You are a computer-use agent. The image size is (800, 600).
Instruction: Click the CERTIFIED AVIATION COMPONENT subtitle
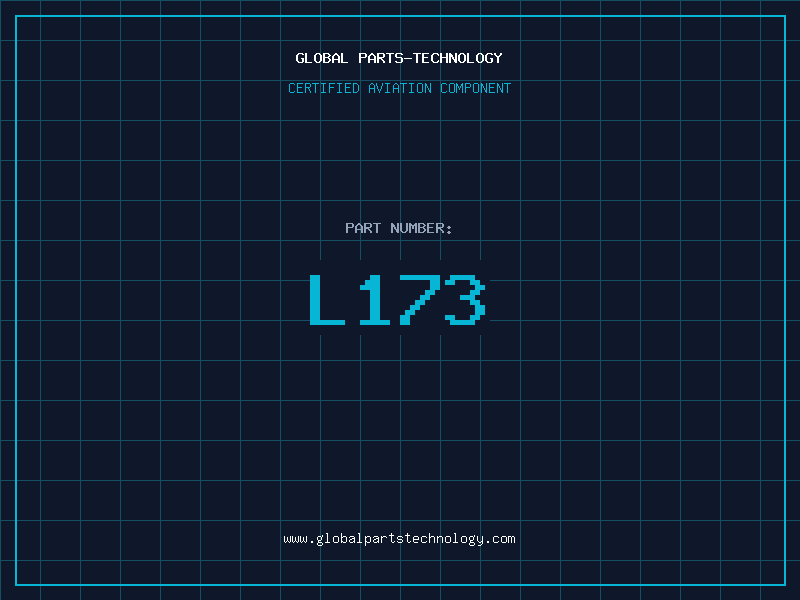399,88
